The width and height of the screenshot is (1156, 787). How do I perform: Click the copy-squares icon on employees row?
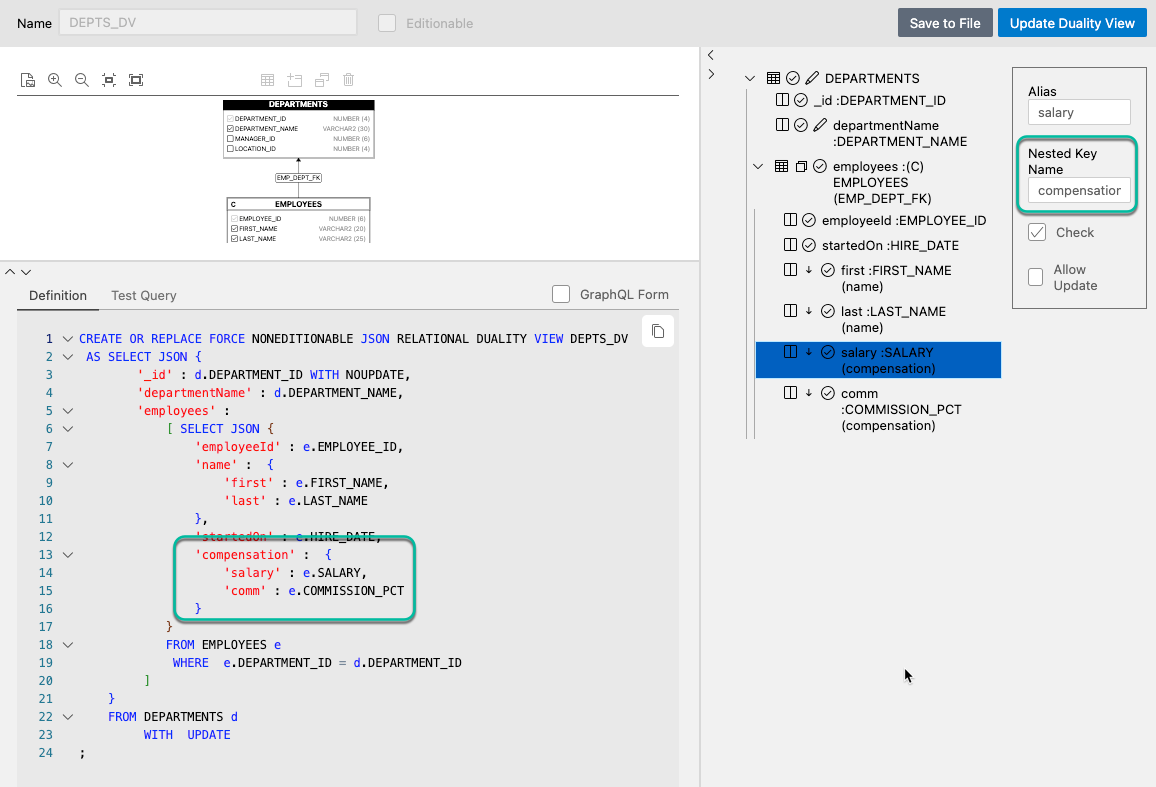(x=801, y=167)
